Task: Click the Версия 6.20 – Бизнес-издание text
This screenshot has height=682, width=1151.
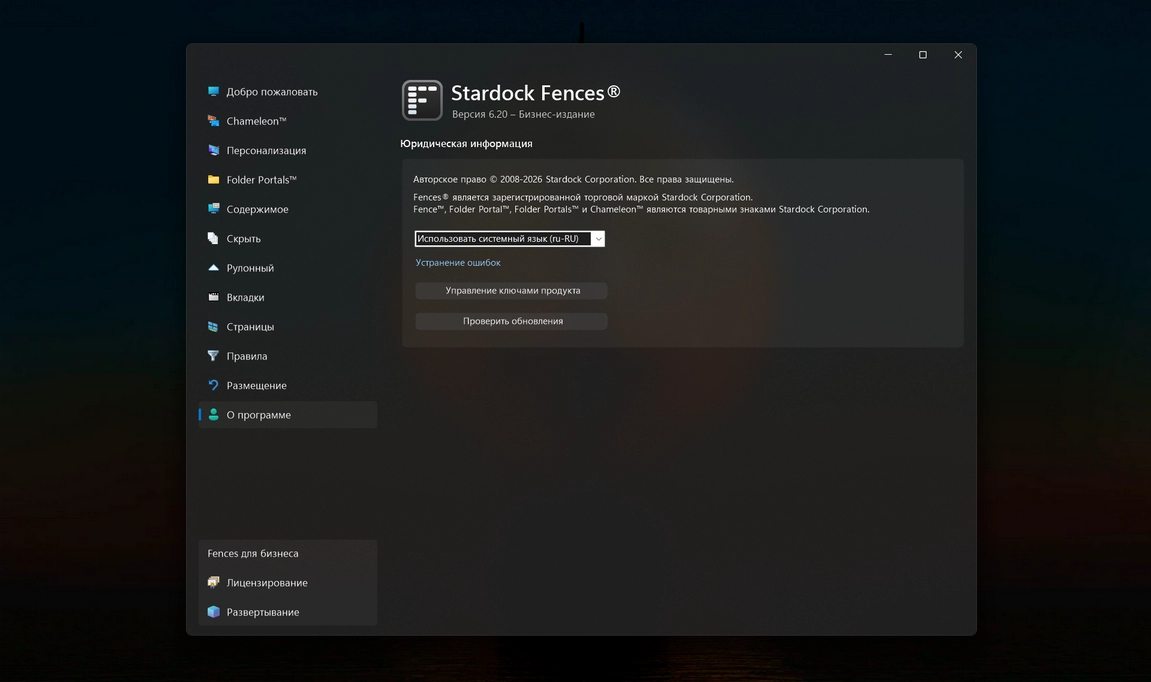Action: coord(523,115)
